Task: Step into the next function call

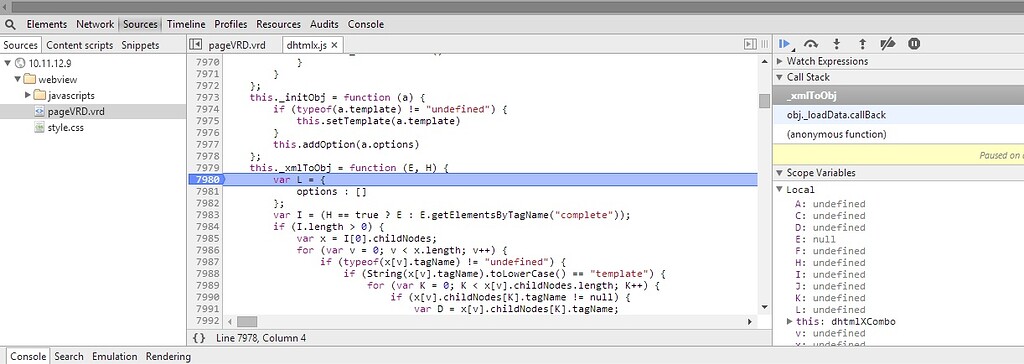Action: point(837,44)
